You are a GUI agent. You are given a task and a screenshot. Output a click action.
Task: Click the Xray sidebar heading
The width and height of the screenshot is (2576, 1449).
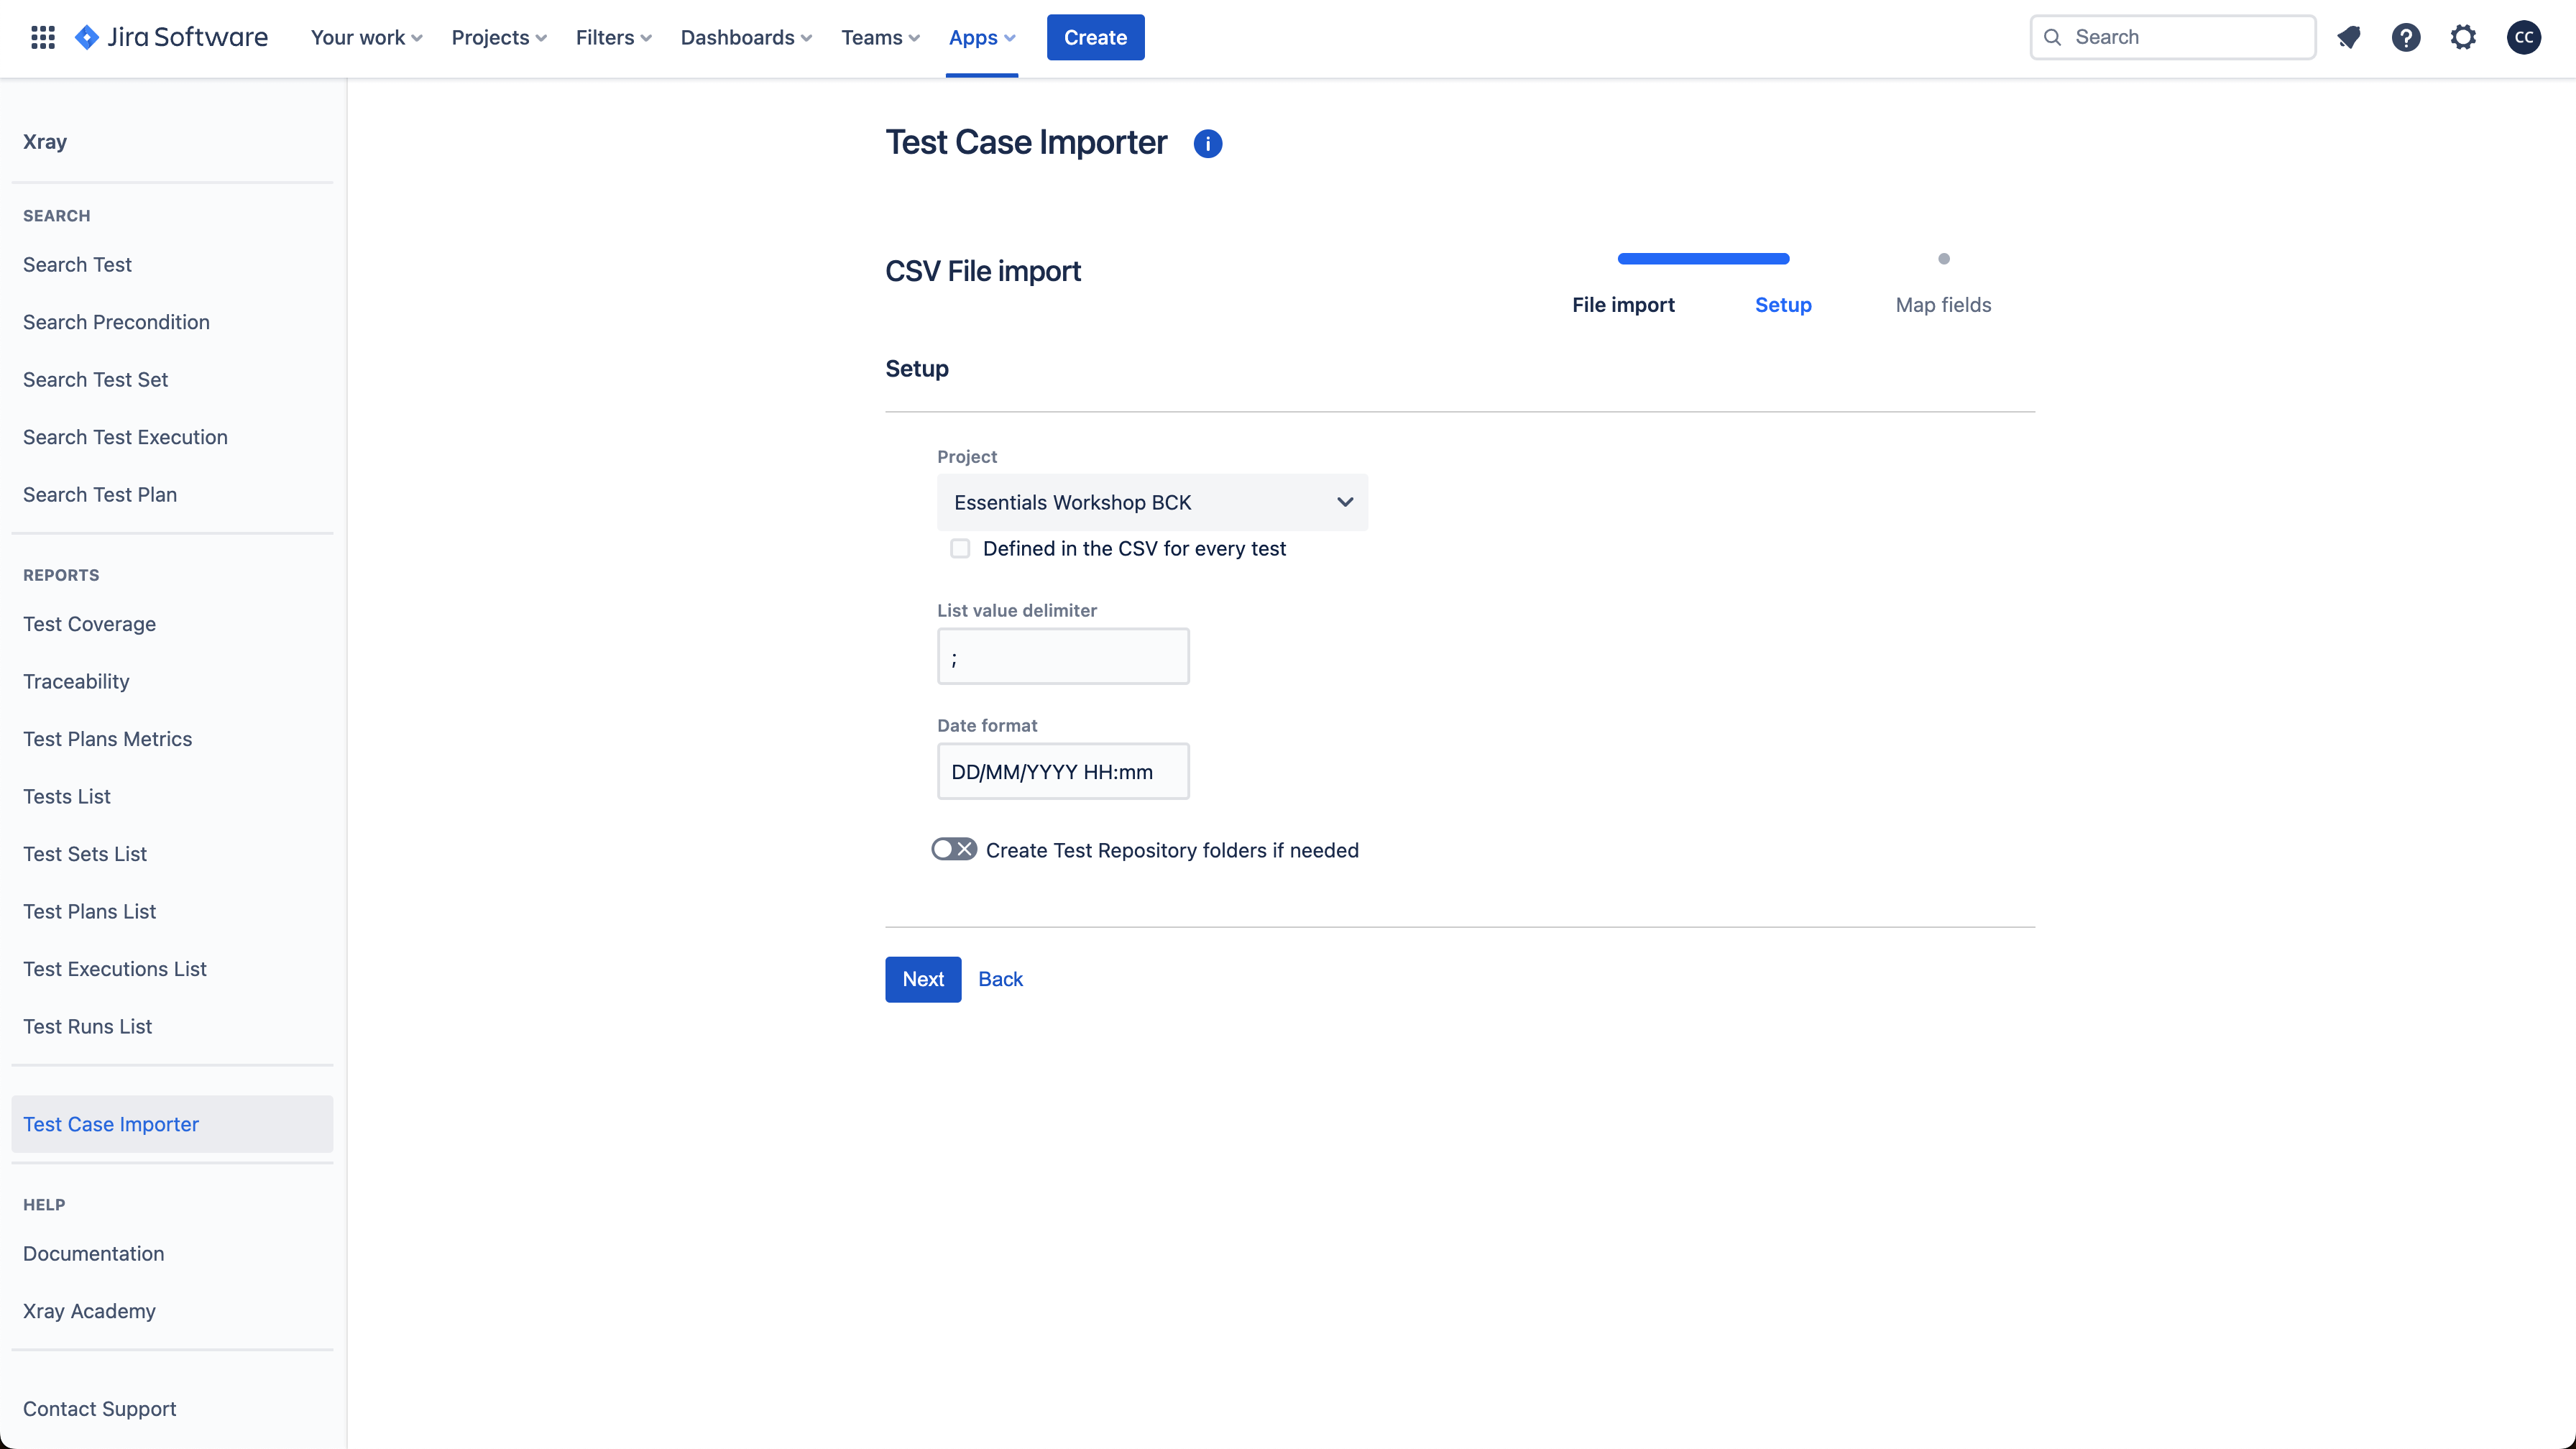[45, 142]
